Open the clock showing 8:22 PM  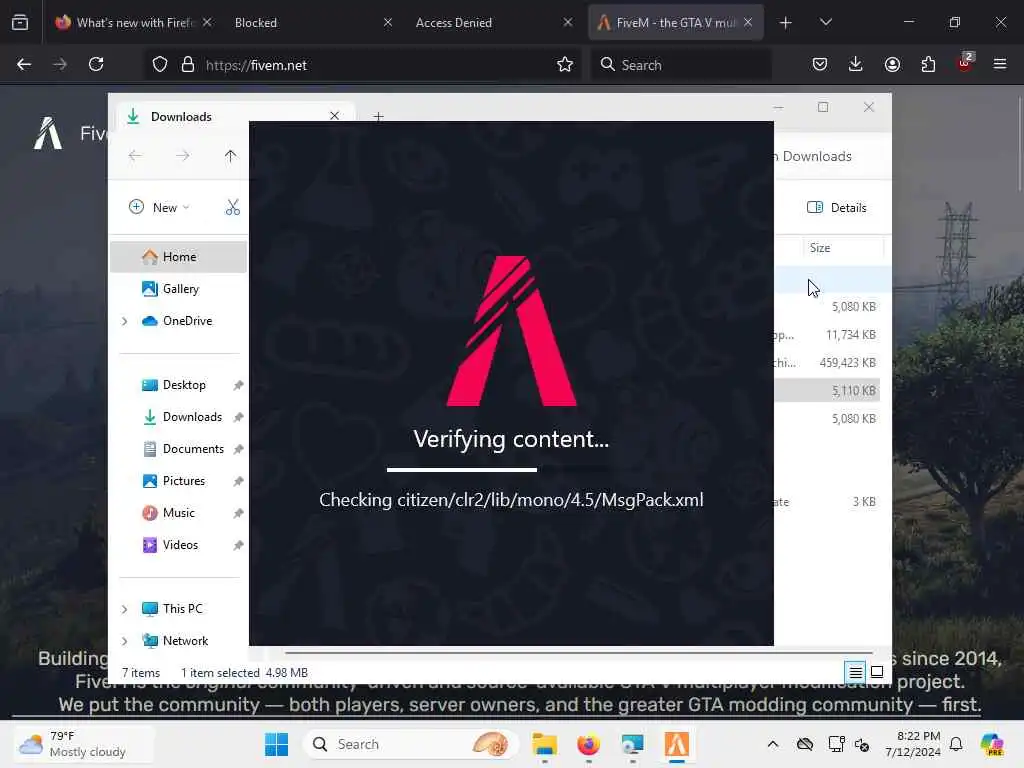[x=913, y=744]
